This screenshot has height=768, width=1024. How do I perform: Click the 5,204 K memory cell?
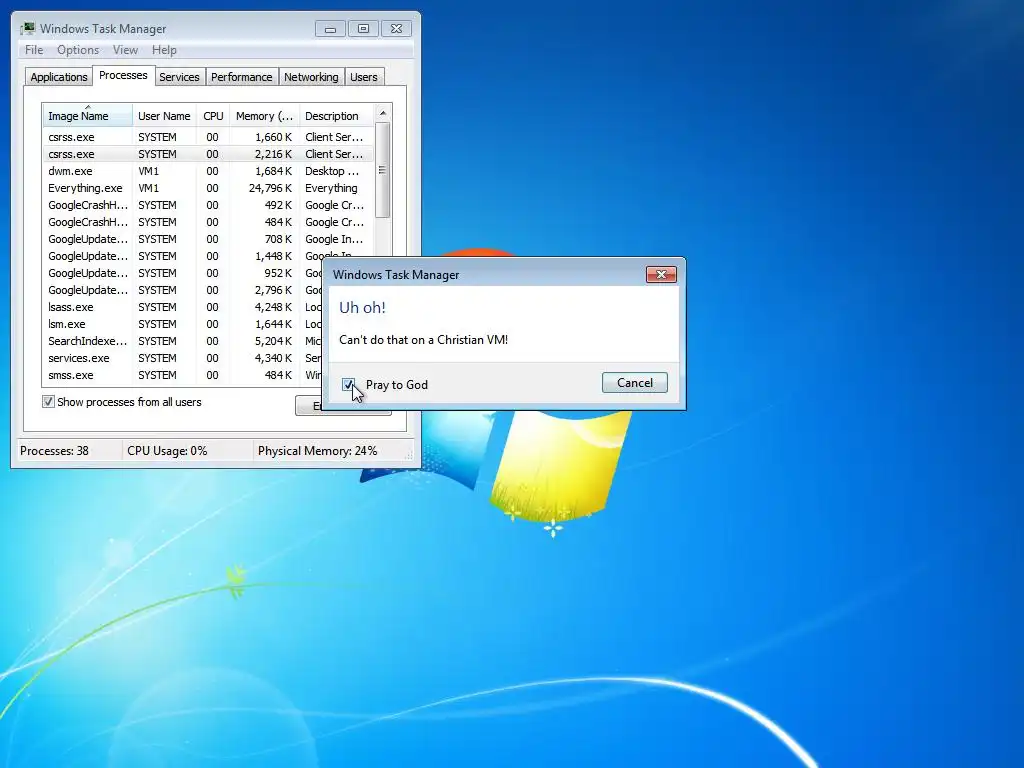pyautogui.click(x=274, y=341)
